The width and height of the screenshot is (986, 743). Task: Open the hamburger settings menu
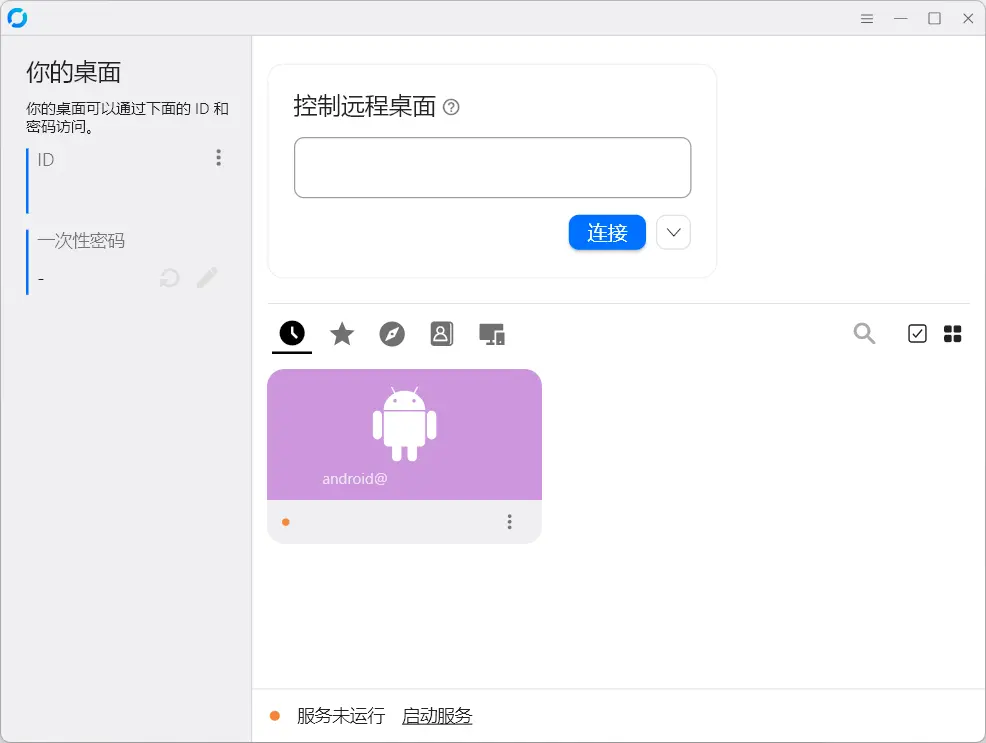[867, 18]
